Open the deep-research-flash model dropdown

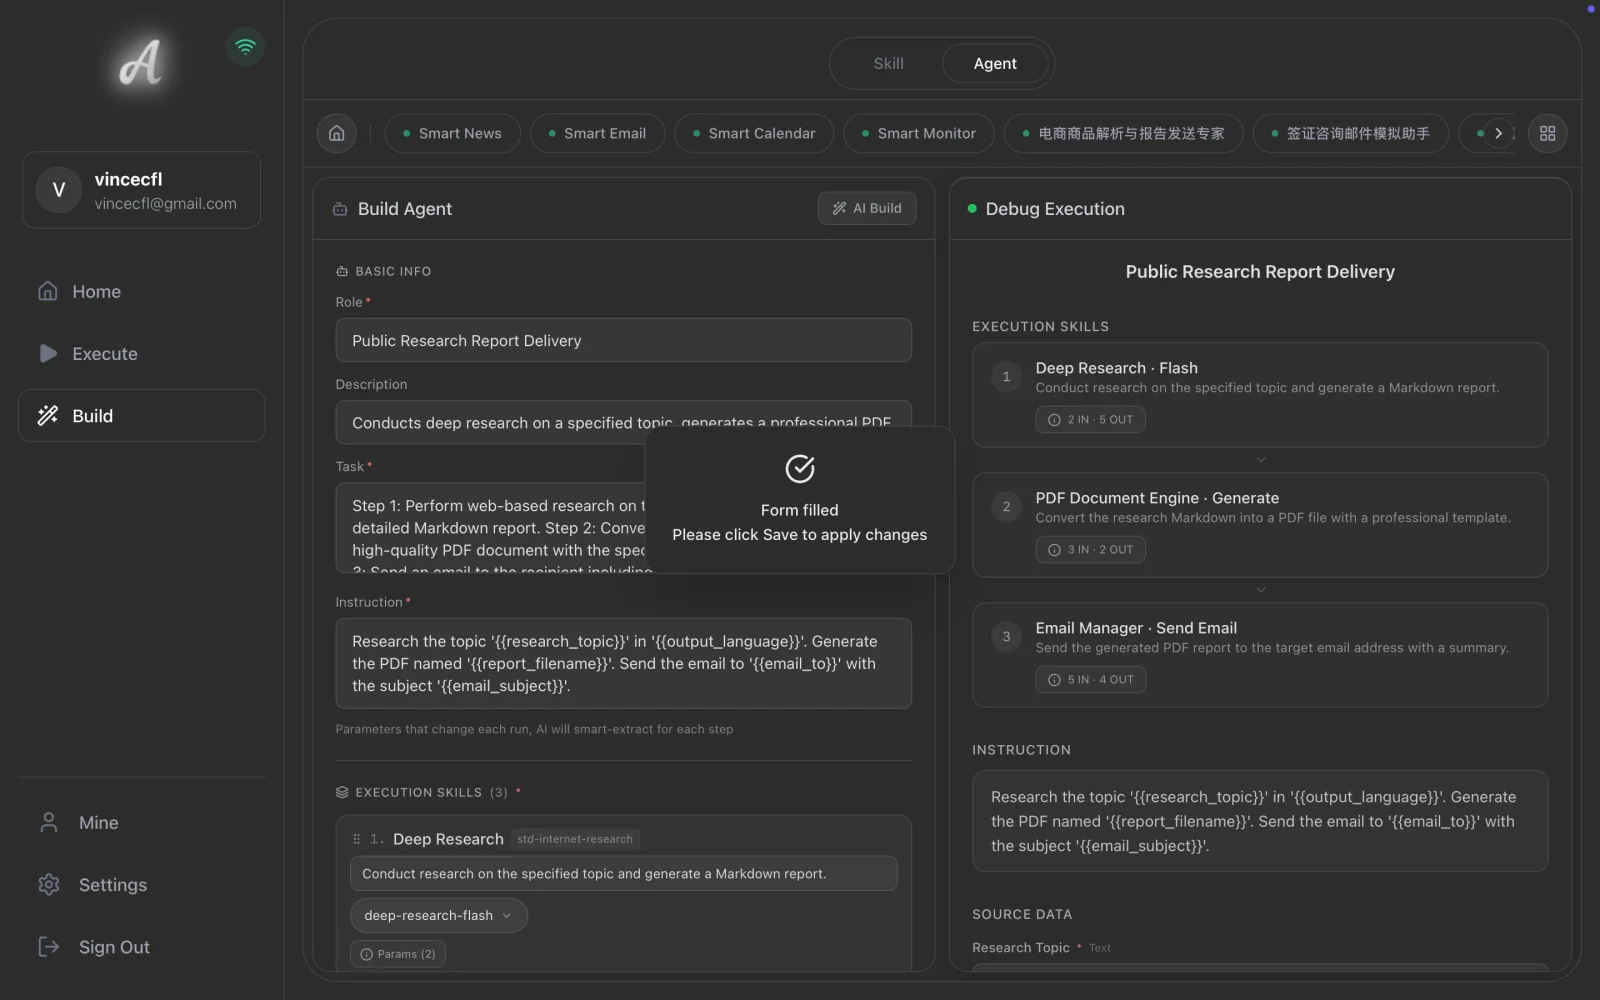[438, 915]
